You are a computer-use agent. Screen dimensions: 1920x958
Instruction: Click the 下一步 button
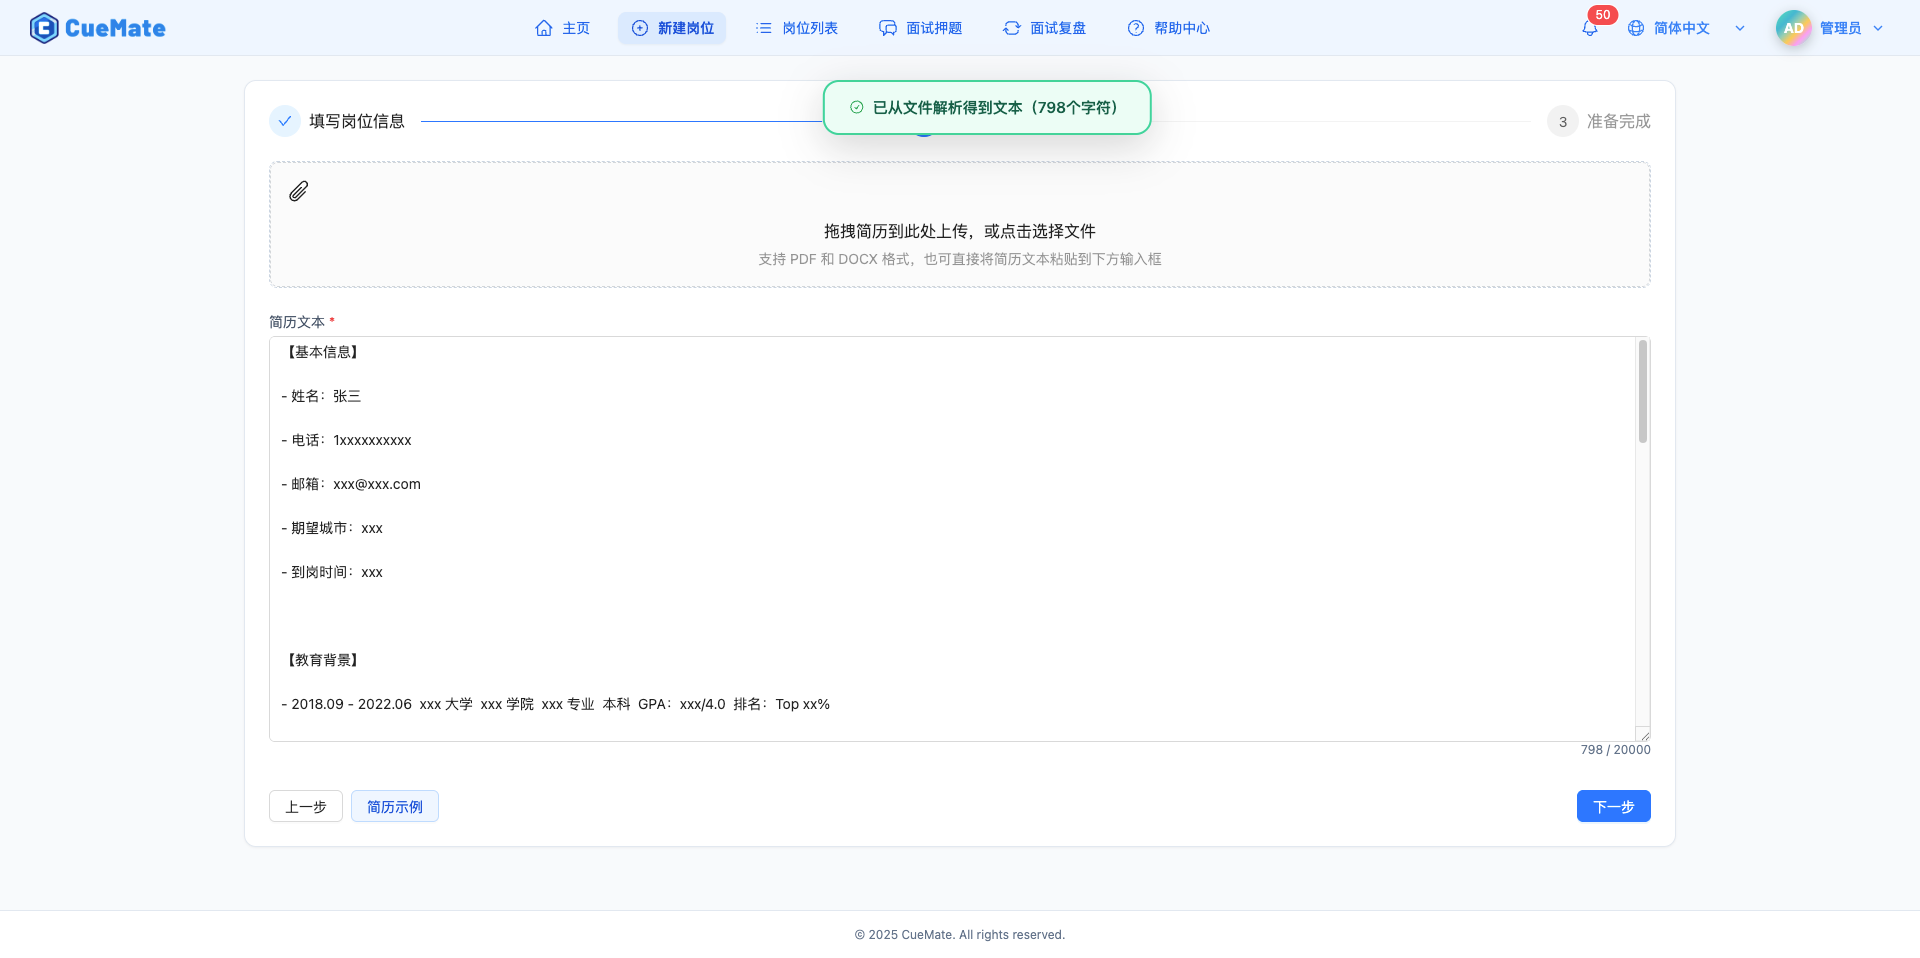coord(1613,806)
